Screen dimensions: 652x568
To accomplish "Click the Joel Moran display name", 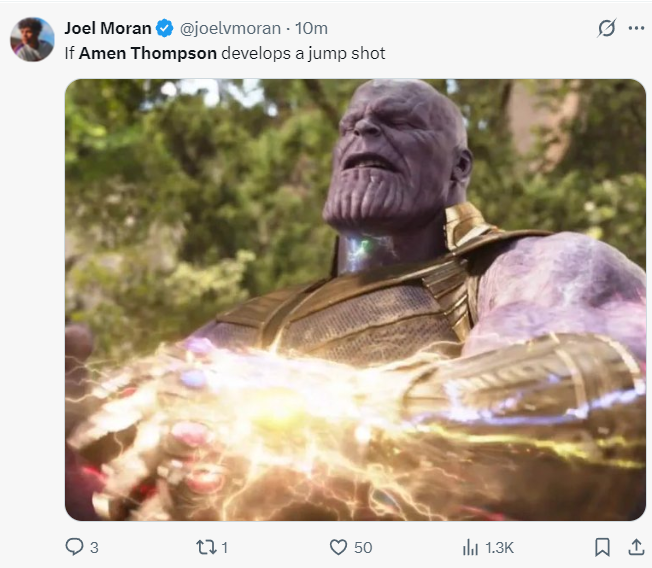I will tap(107, 28).
